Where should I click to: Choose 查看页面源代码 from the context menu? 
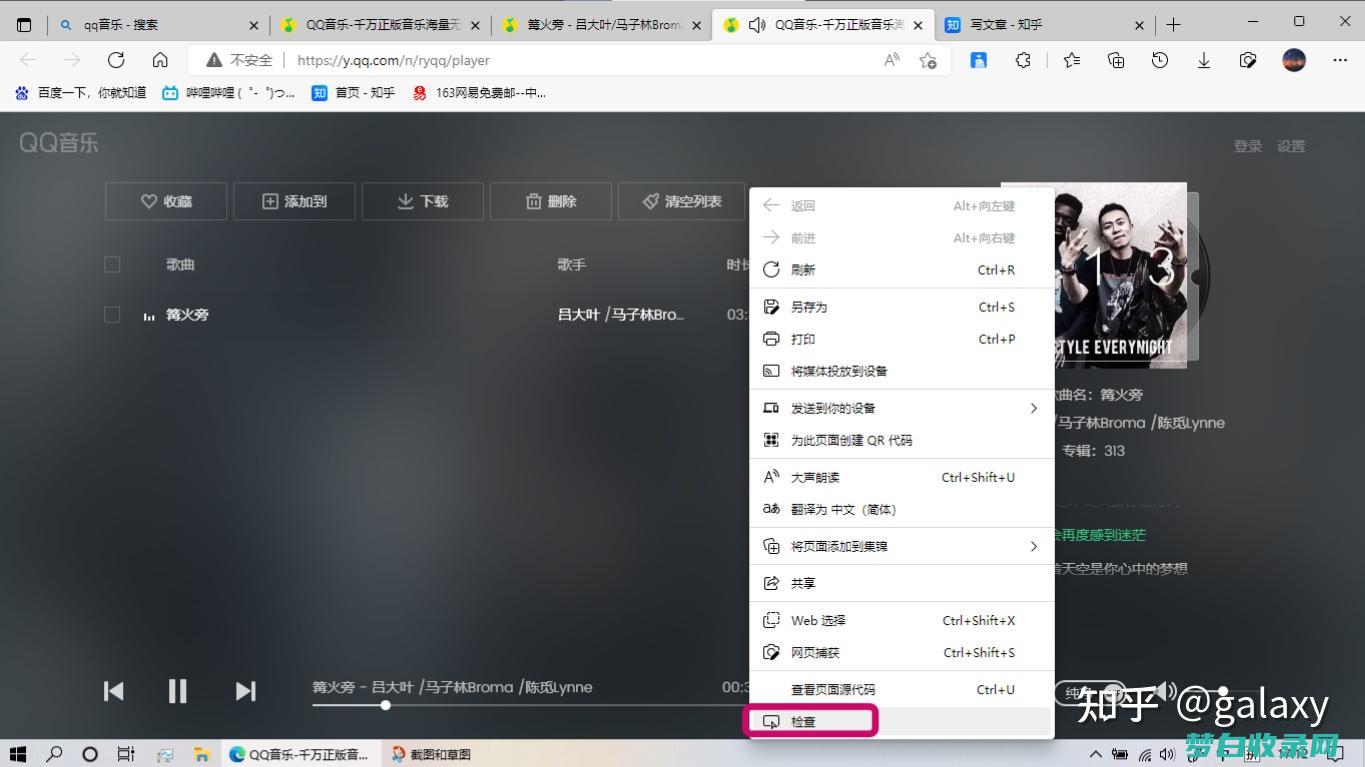[902, 689]
